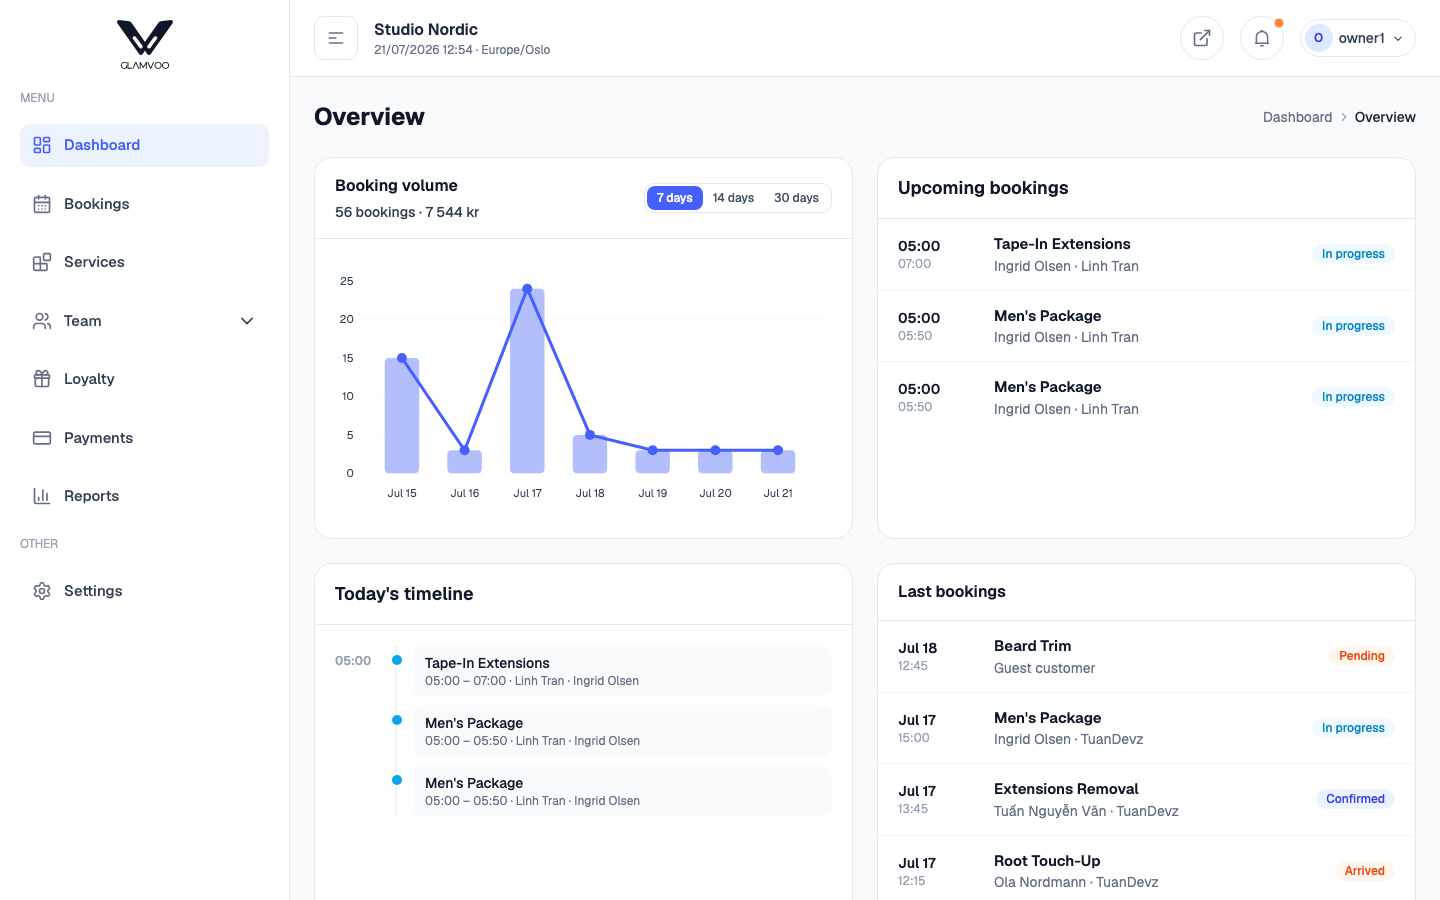
Task: Open Extensions Removal last booking
Action: click(1146, 800)
